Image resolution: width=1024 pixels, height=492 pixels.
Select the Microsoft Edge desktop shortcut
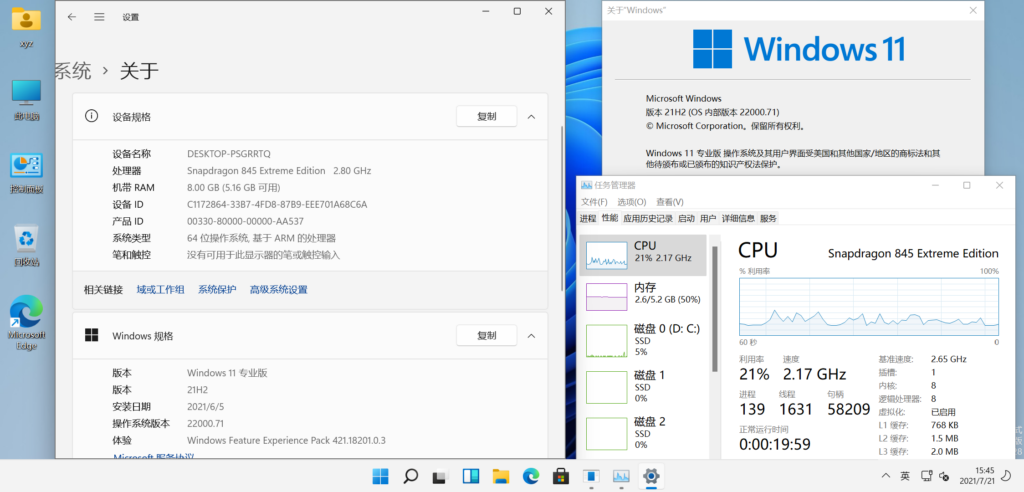[26, 323]
